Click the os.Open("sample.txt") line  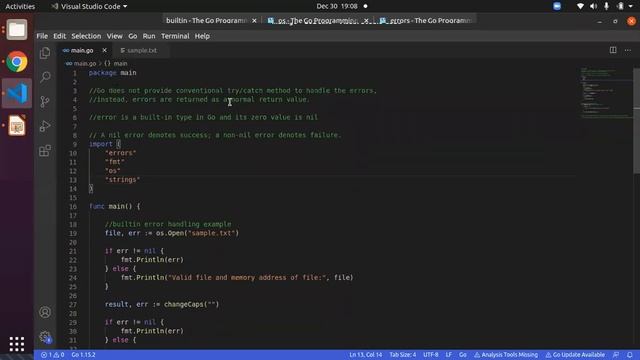pyautogui.click(x=172, y=233)
